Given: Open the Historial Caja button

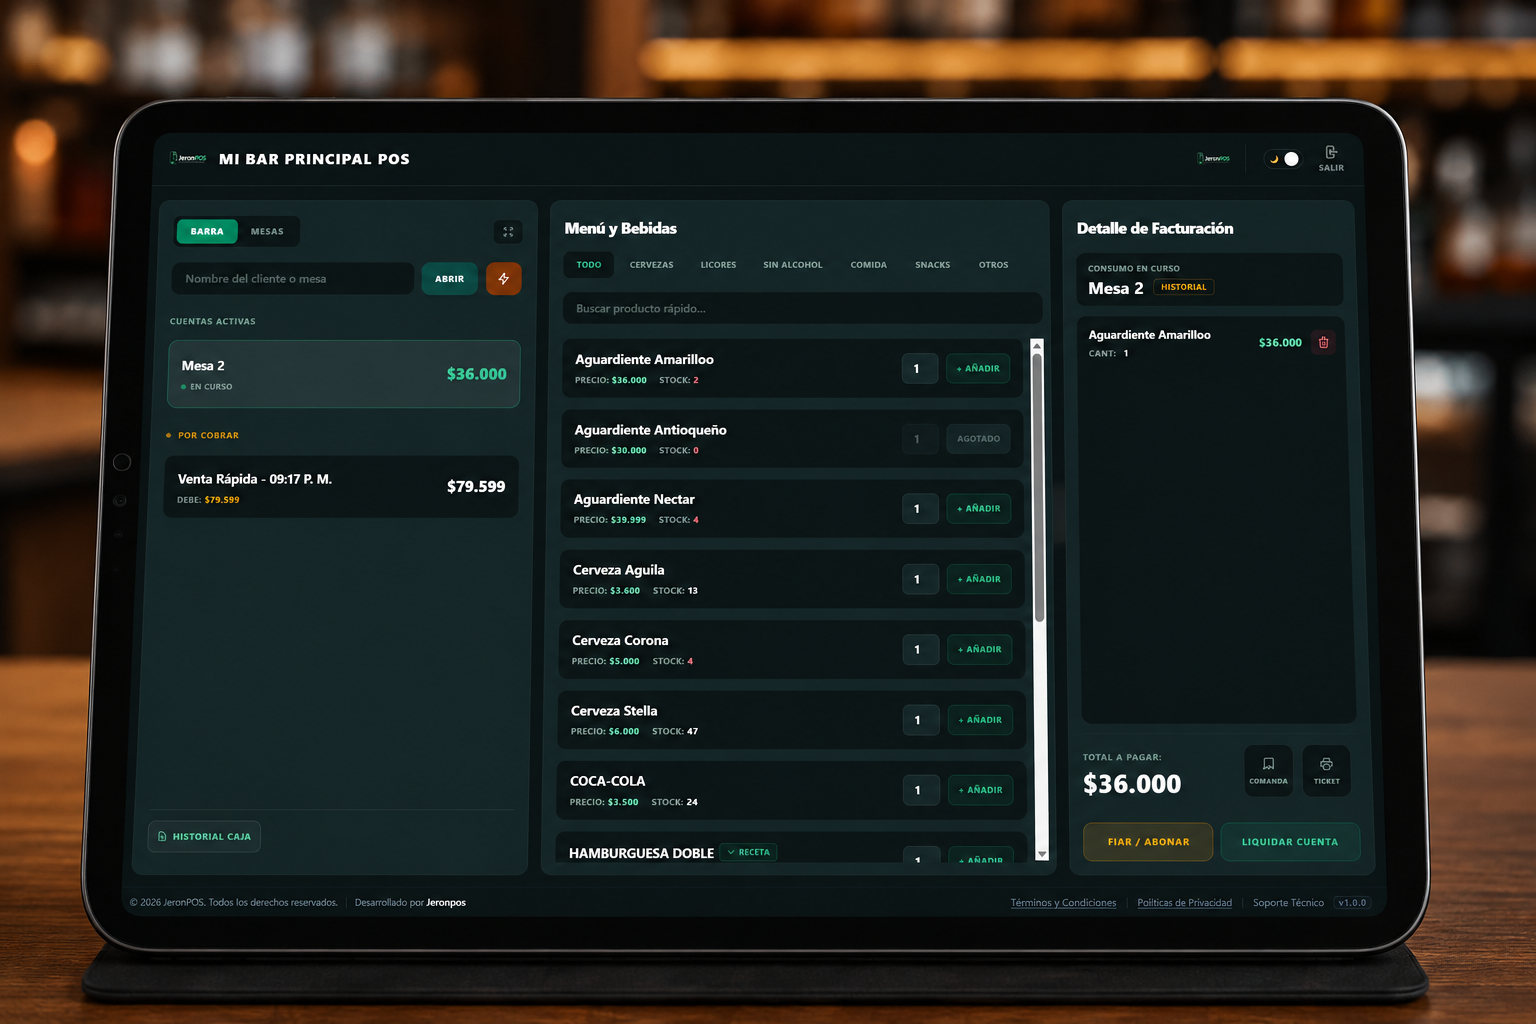Looking at the screenshot, I should (x=204, y=836).
